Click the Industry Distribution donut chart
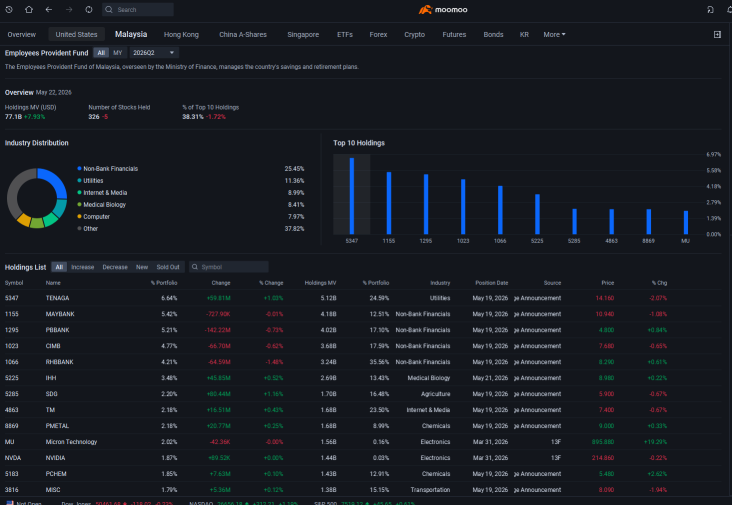The width and height of the screenshot is (732, 505). point(37,198)
